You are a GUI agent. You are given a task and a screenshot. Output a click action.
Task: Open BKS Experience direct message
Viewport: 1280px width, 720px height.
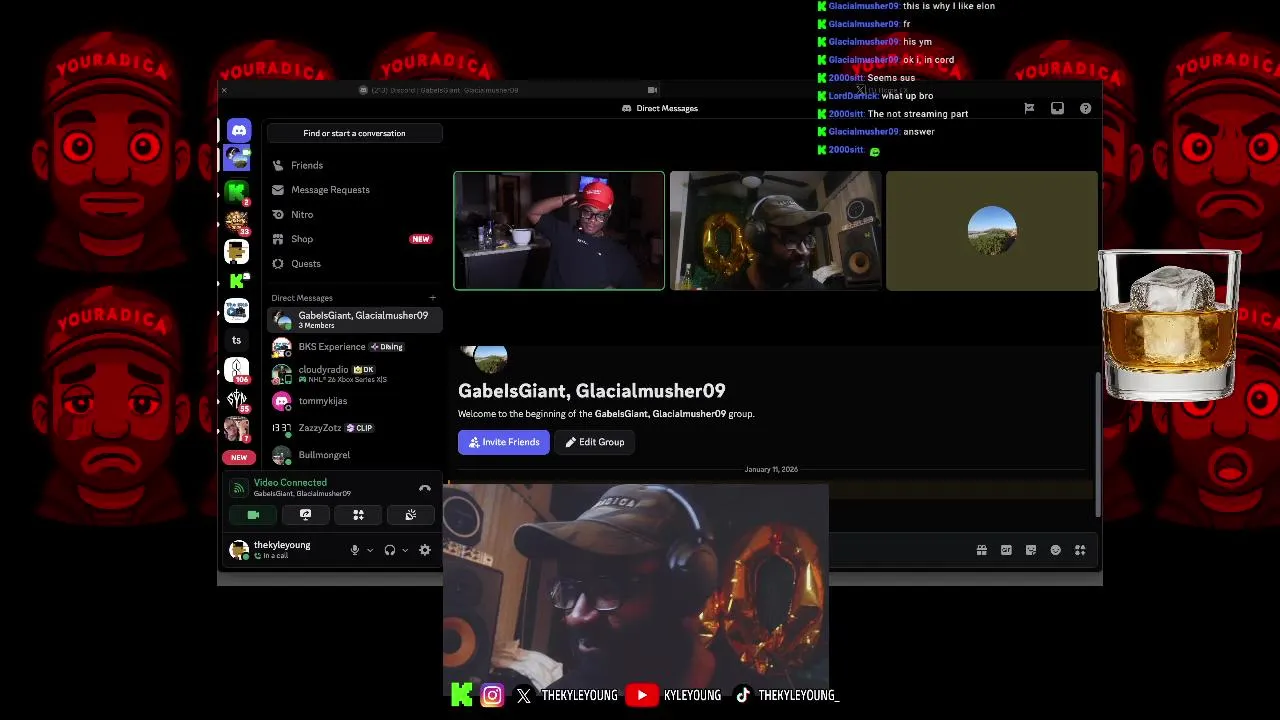(355, 347)
